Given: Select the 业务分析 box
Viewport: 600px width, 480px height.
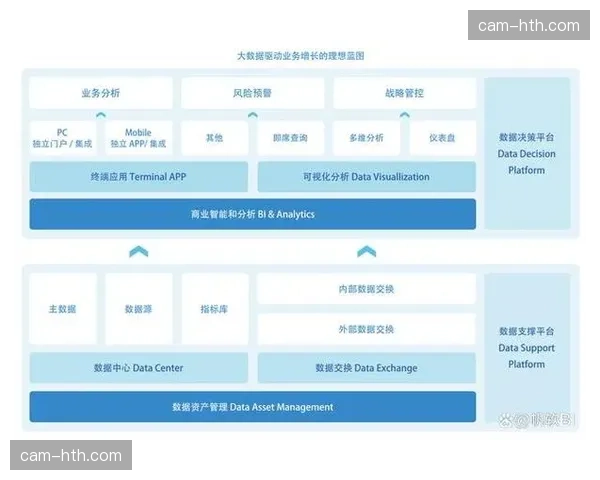Looking at the screenshot, I should point(101,93).
